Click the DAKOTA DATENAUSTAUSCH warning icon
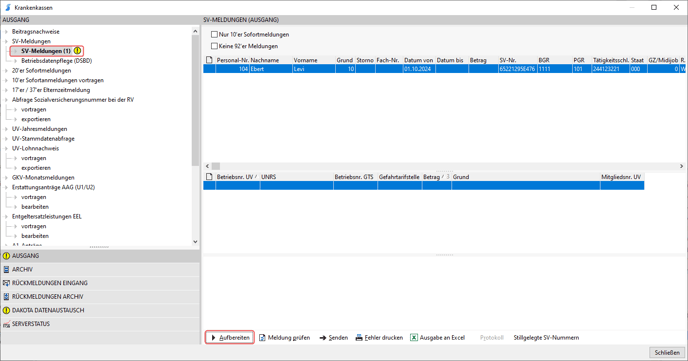The height and width of the screenshot is (361, 688). click(6, 310)
